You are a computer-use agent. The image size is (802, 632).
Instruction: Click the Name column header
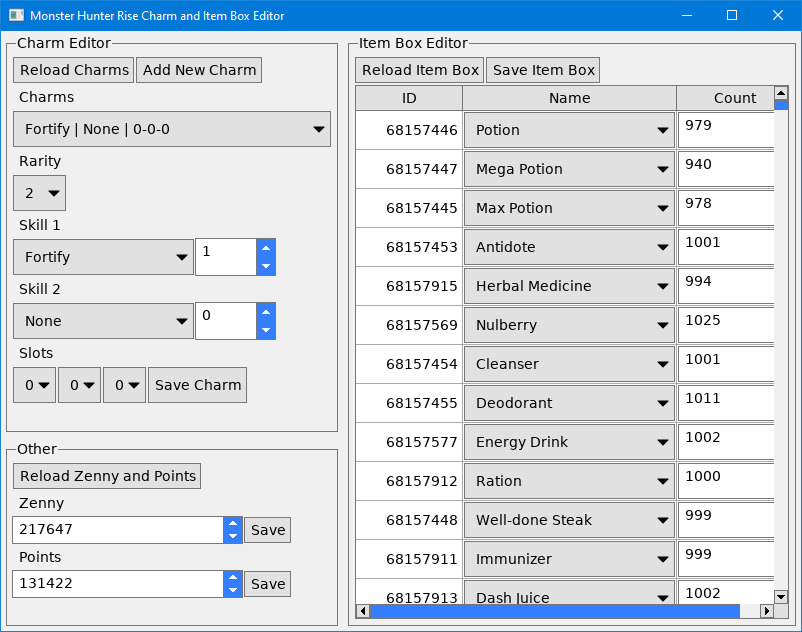click(x=569, y=98)
